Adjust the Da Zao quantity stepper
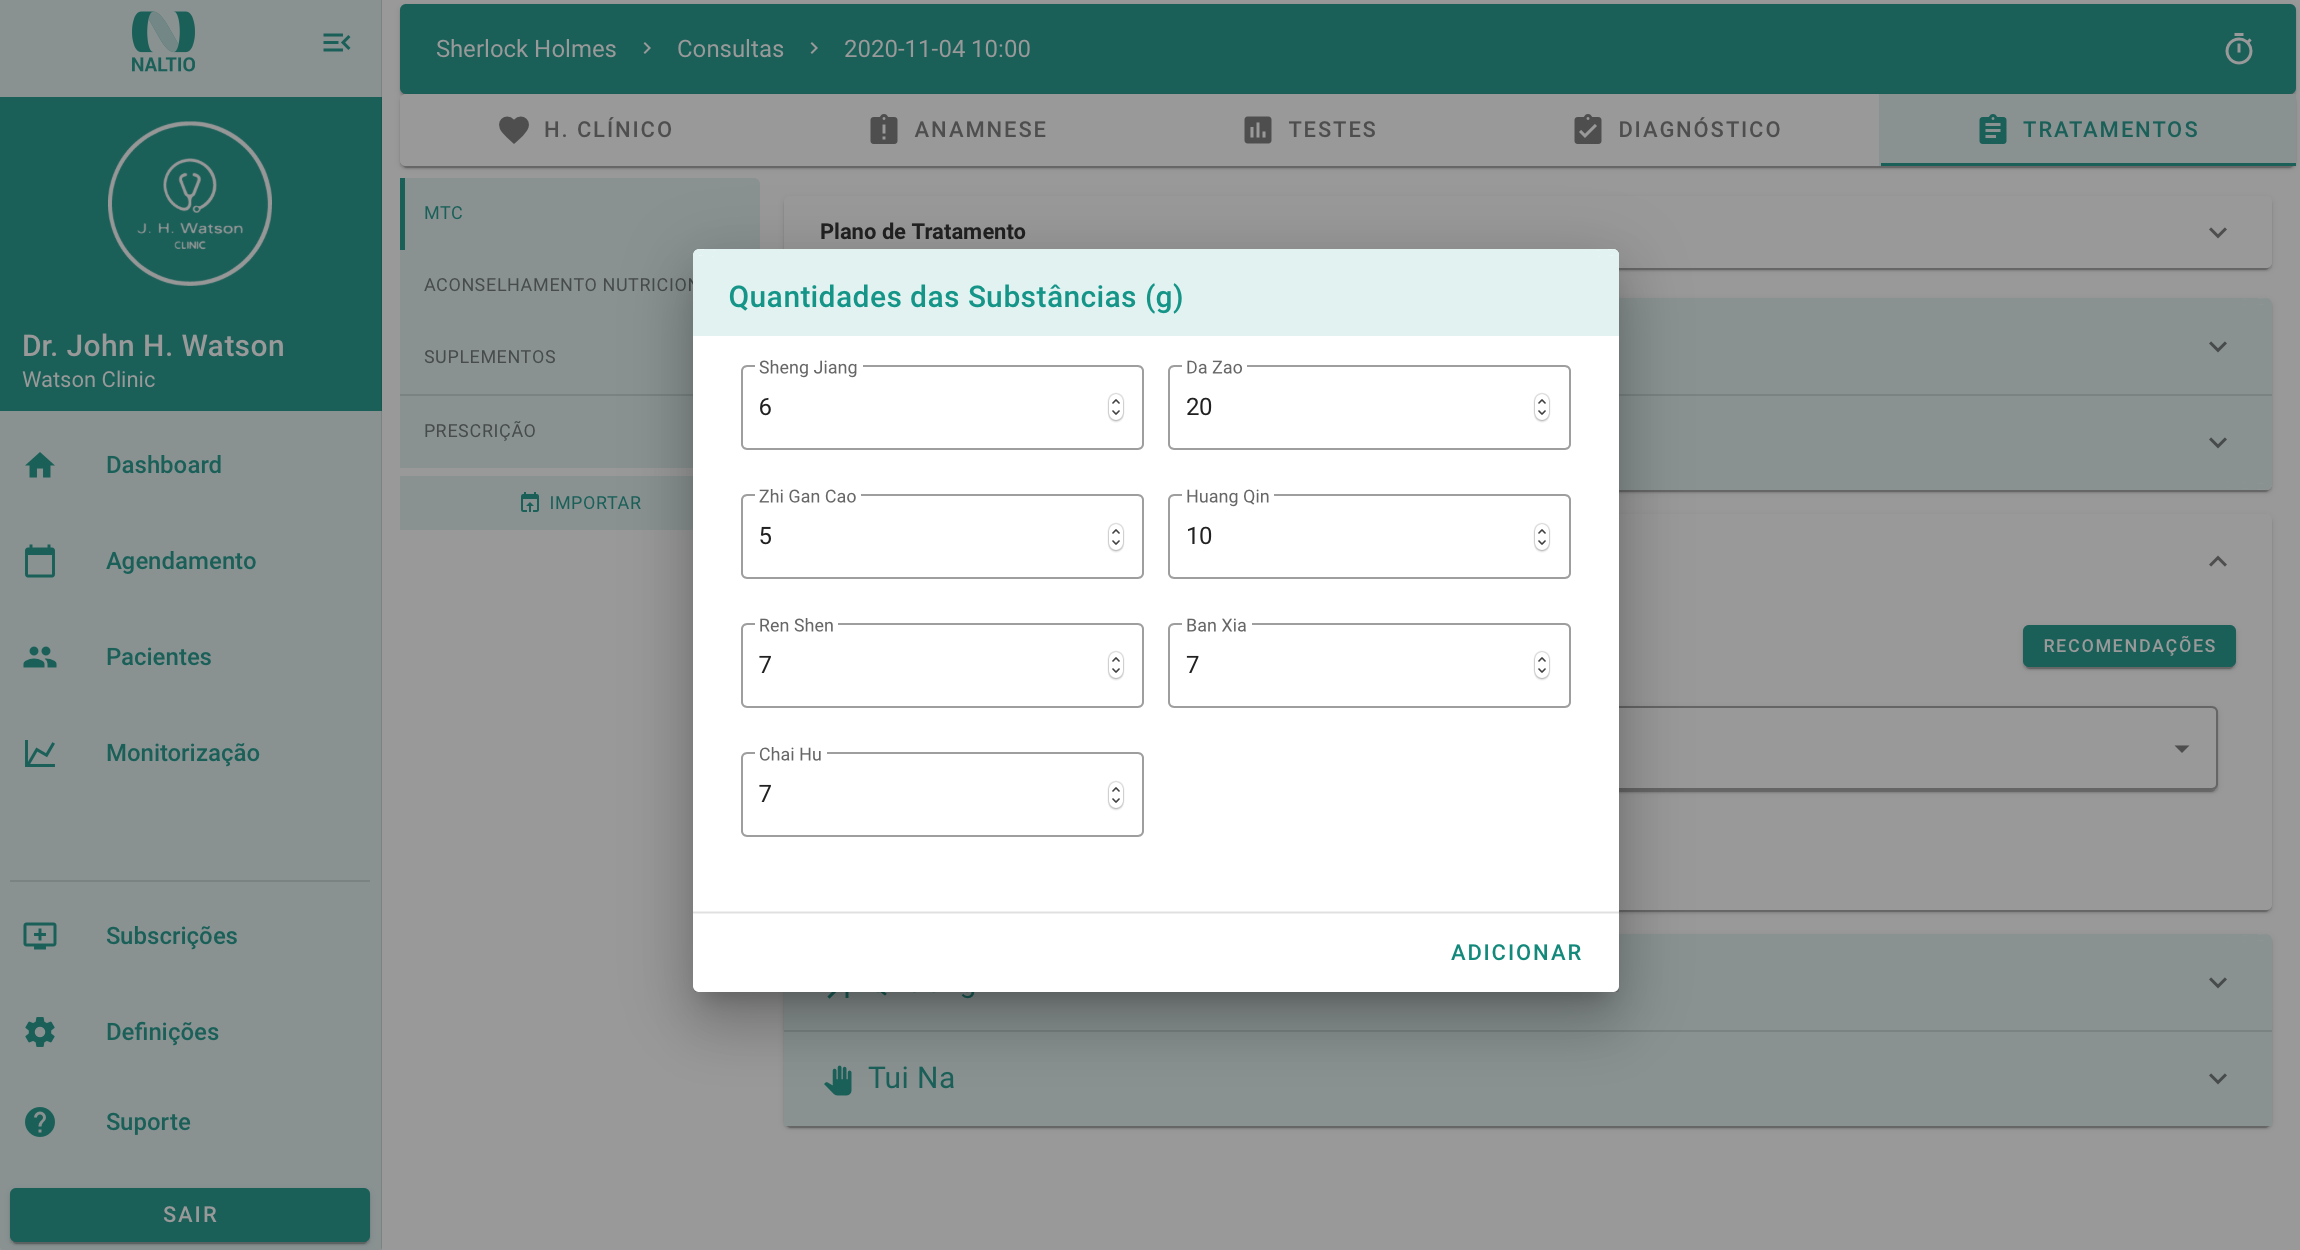Screen dimensions: 2300x1250 coord(1541,407)
